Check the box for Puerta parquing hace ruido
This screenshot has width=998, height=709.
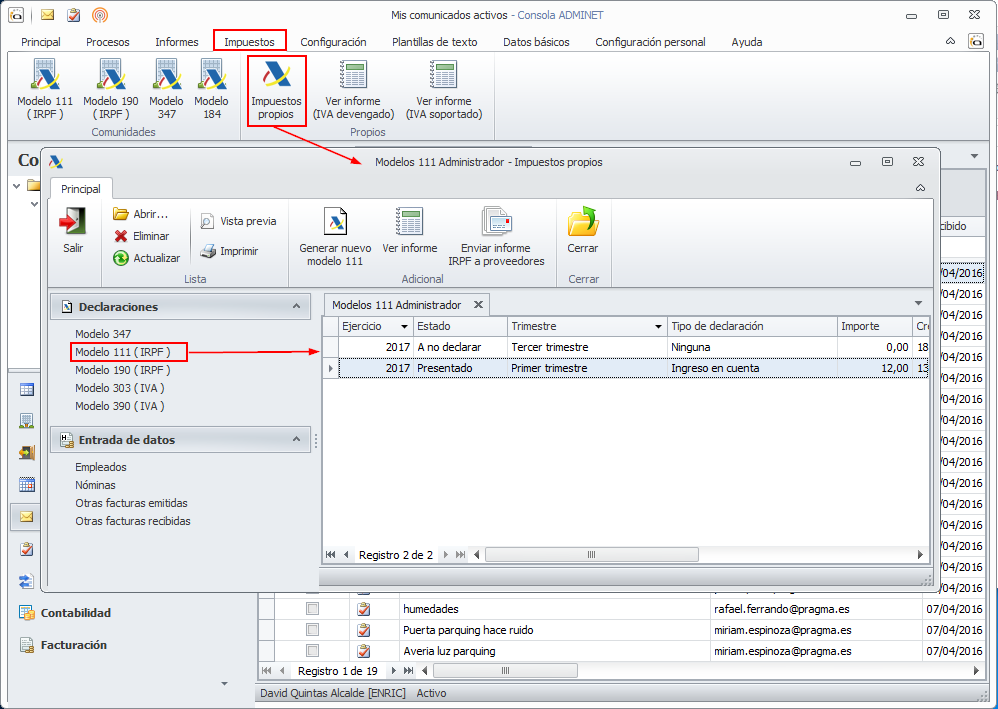pos(312,629)
